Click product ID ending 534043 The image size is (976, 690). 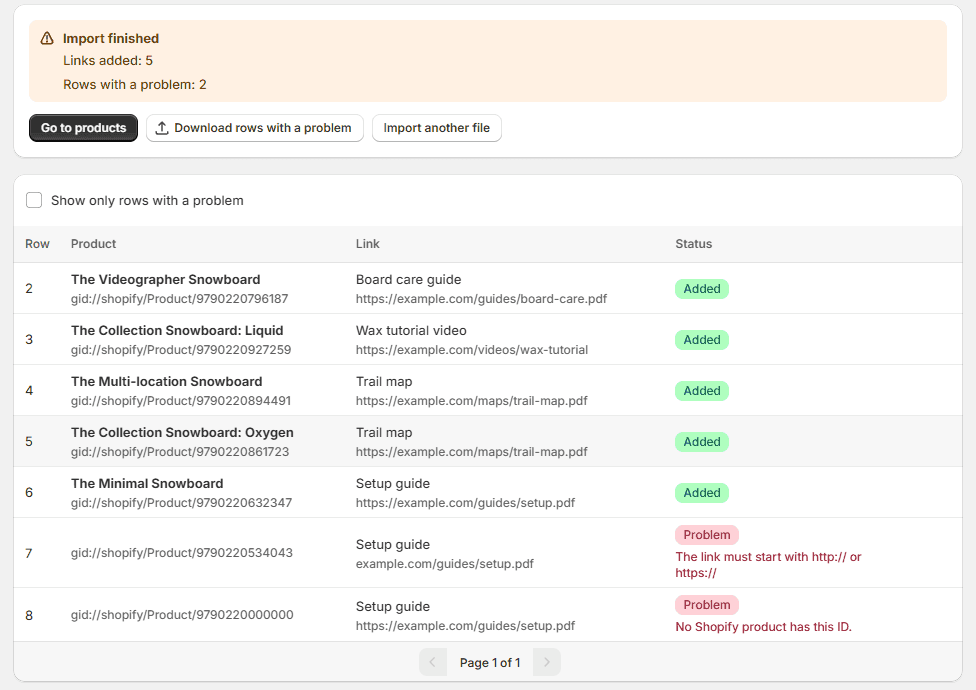182,552
